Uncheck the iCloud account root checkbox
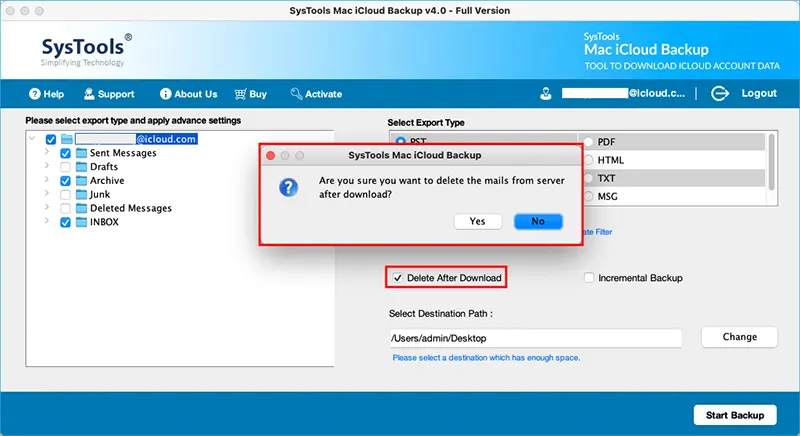Screen dimensions: 800x436 click(51, 139)
